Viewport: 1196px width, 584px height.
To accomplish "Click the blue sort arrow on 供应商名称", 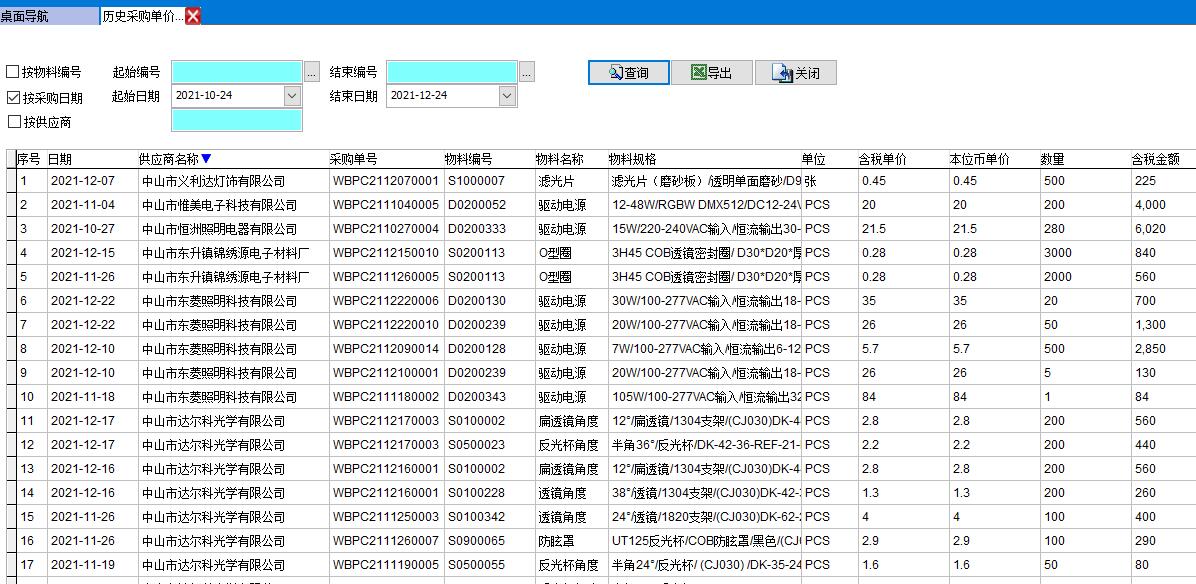I will (x=206, y=159).
